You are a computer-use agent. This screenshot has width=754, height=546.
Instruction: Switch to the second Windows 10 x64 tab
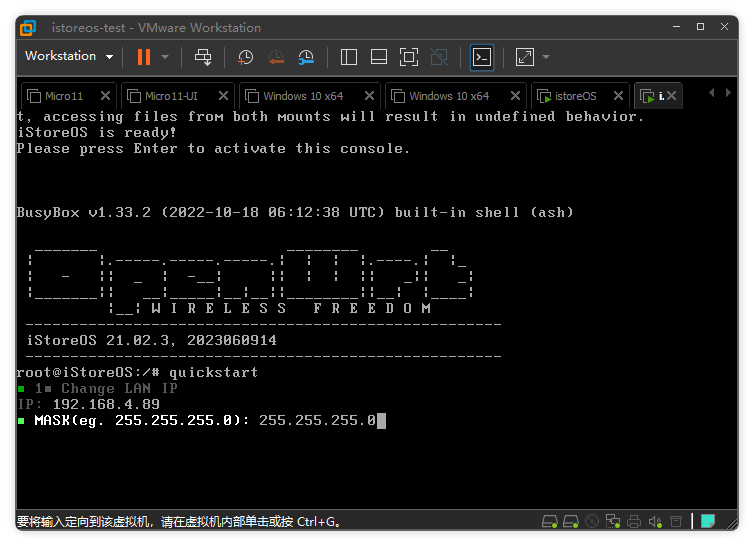(x=449, y=96)
